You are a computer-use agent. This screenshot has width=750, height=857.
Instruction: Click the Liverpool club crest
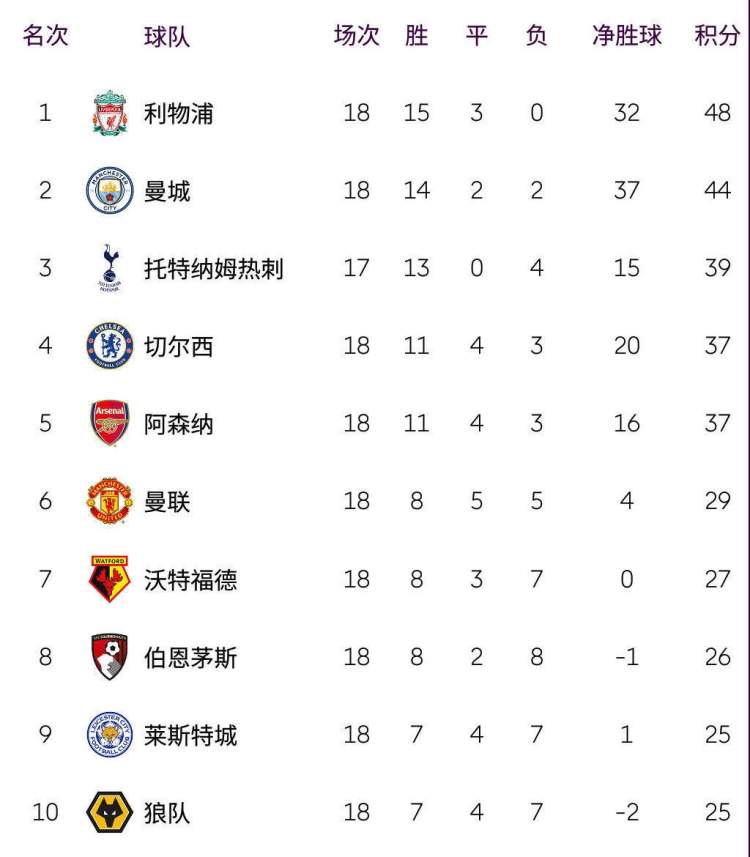tap(110, 113)
